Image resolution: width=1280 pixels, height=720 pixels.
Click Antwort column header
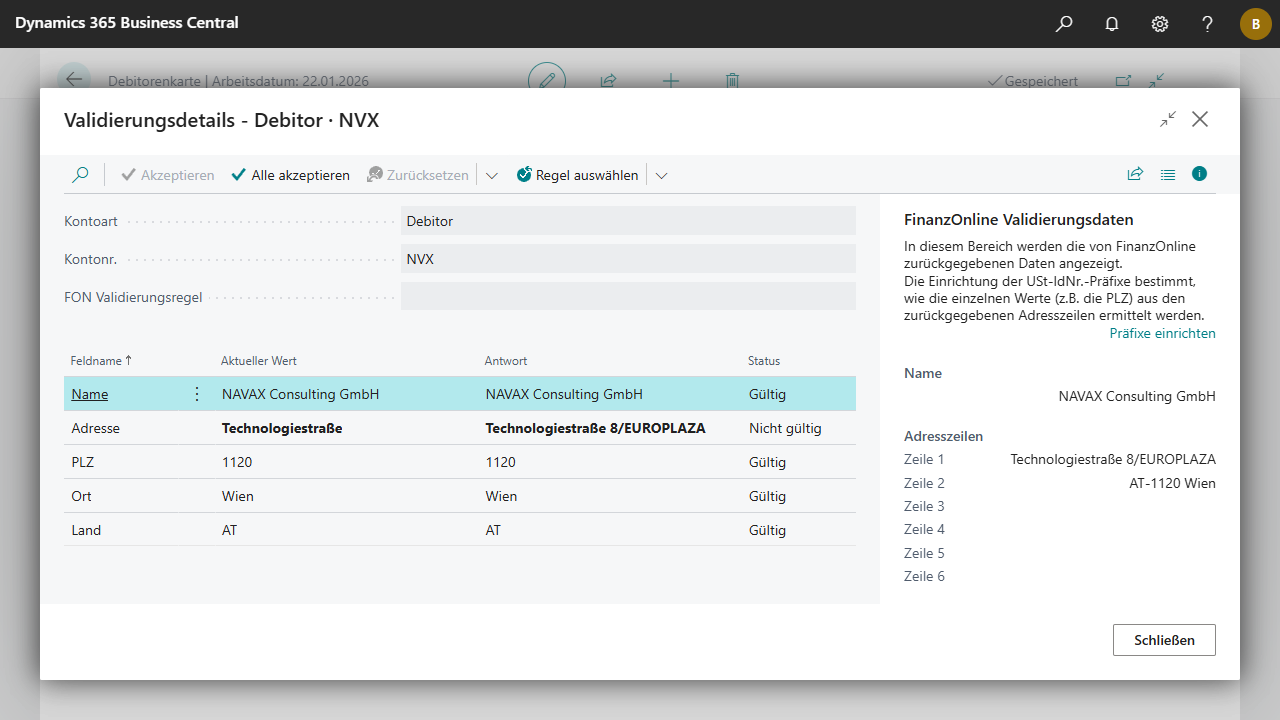pos(506,361)
